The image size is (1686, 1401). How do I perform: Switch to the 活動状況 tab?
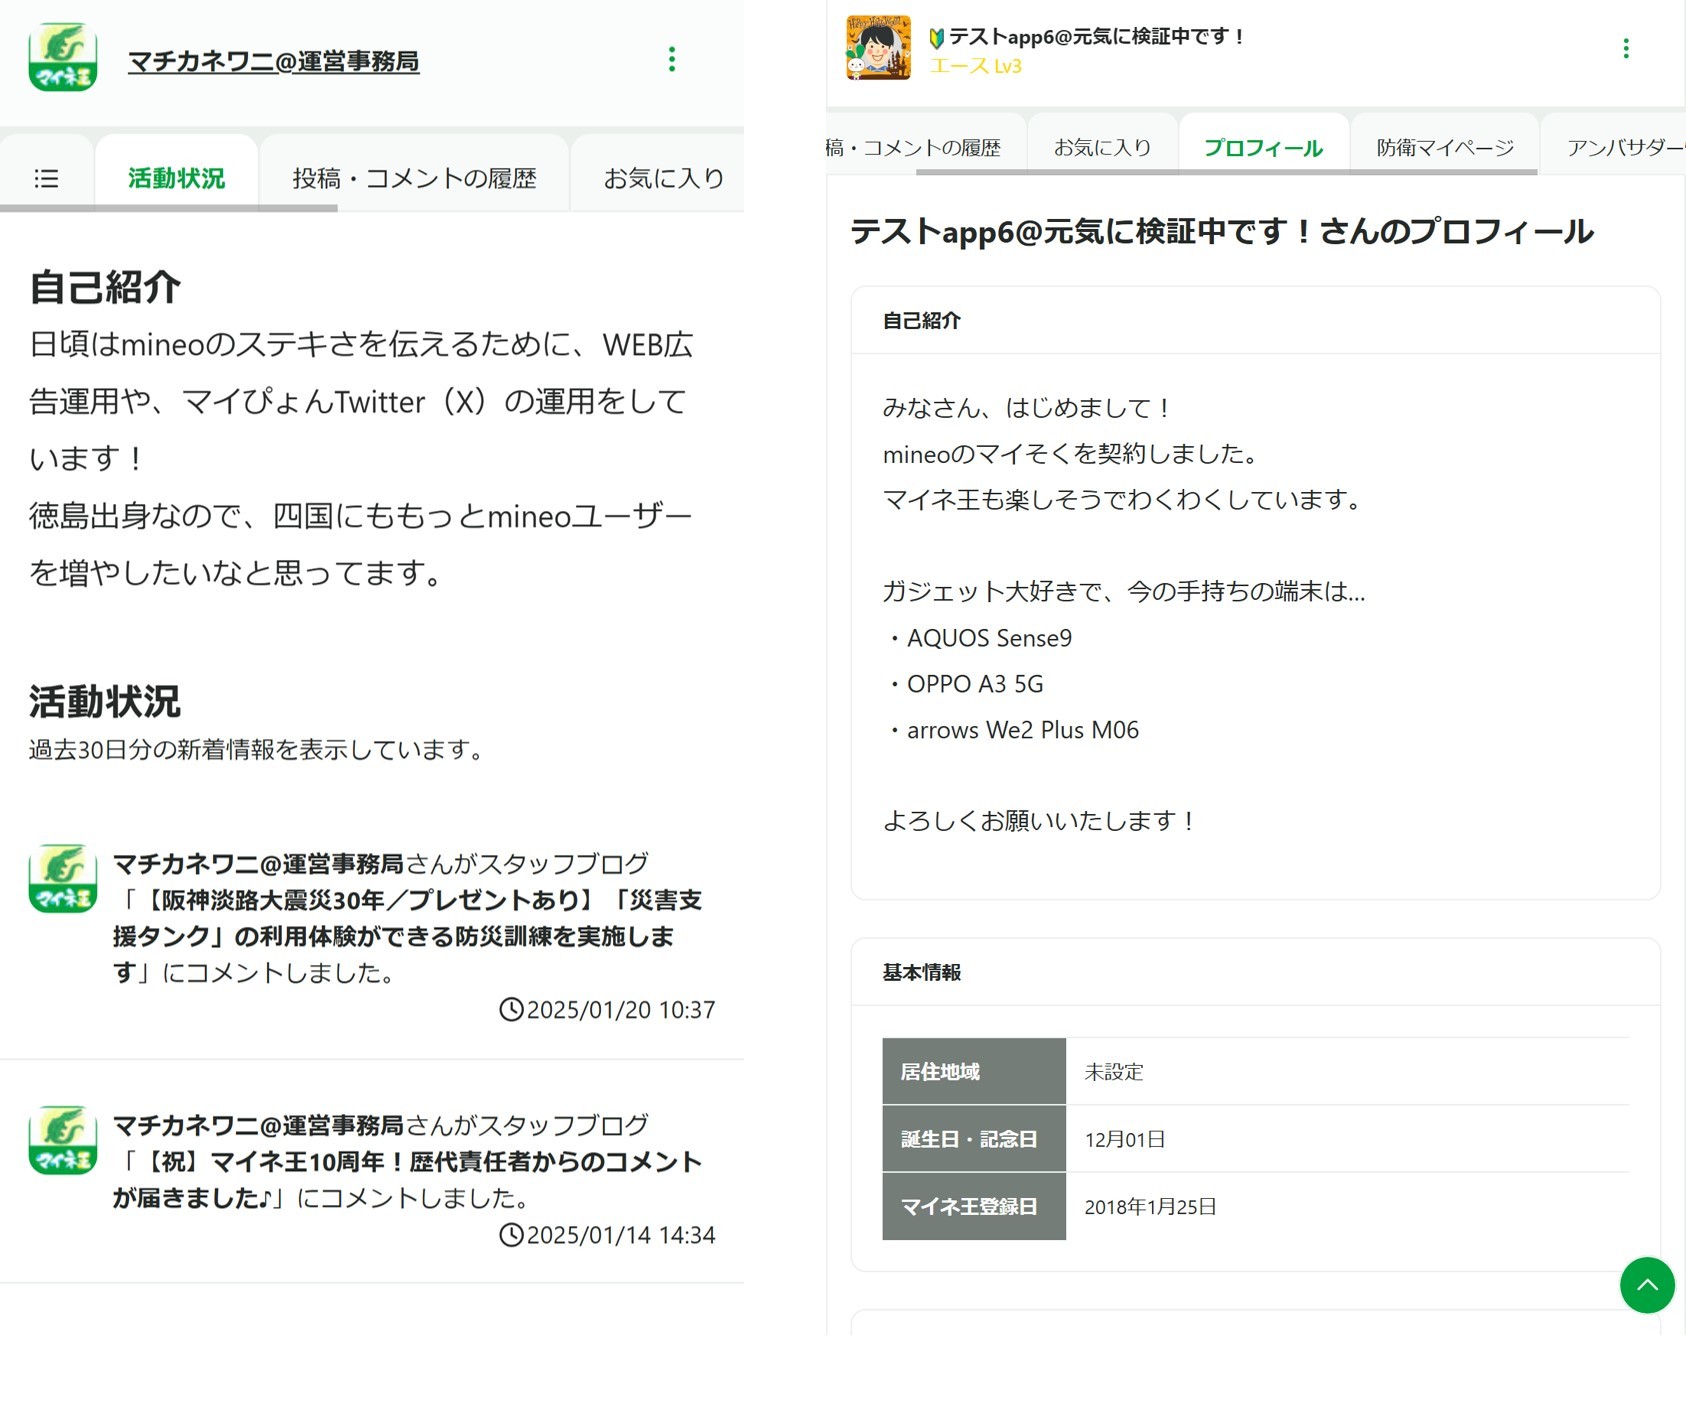pyautogui.click(x=176, y=179)
